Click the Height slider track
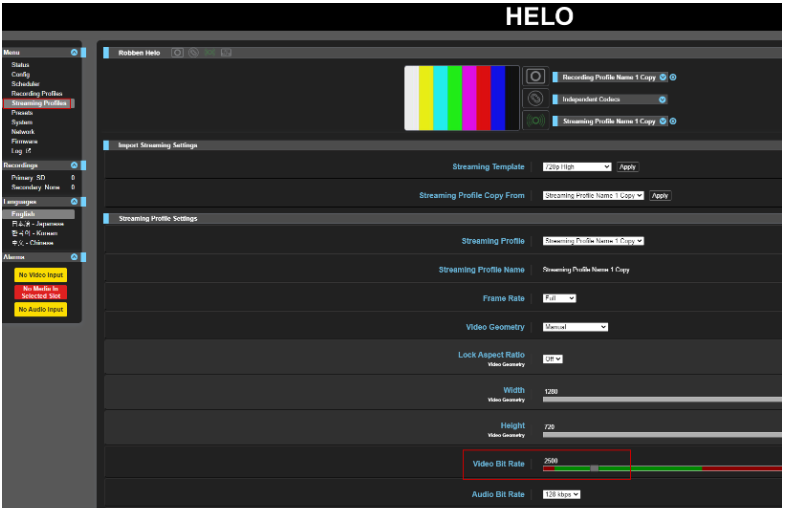 [662, 435]
